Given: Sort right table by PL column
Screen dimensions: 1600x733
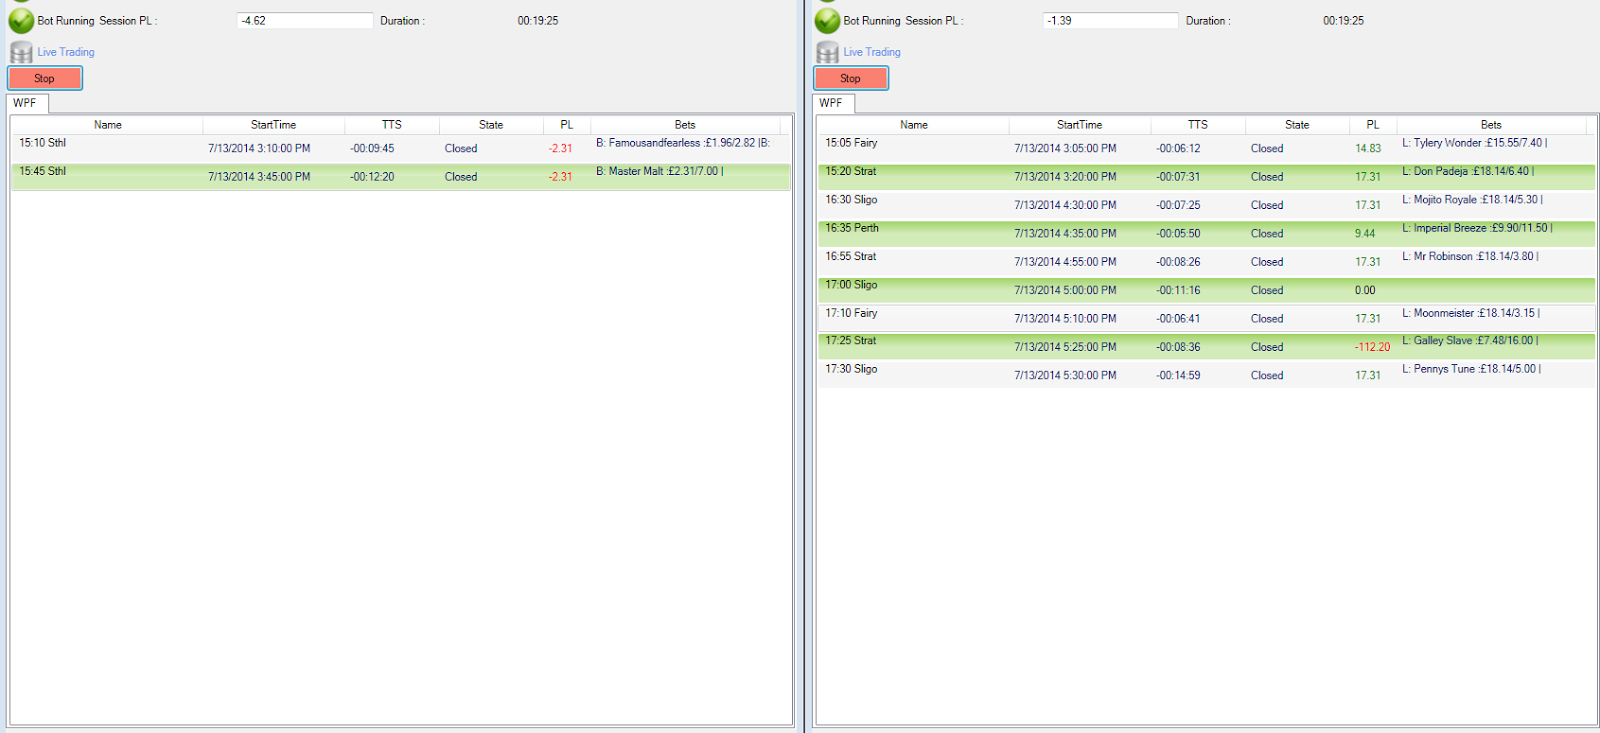Looking at the screenshot, I should pyautogui.click(x=1373, y=125).
